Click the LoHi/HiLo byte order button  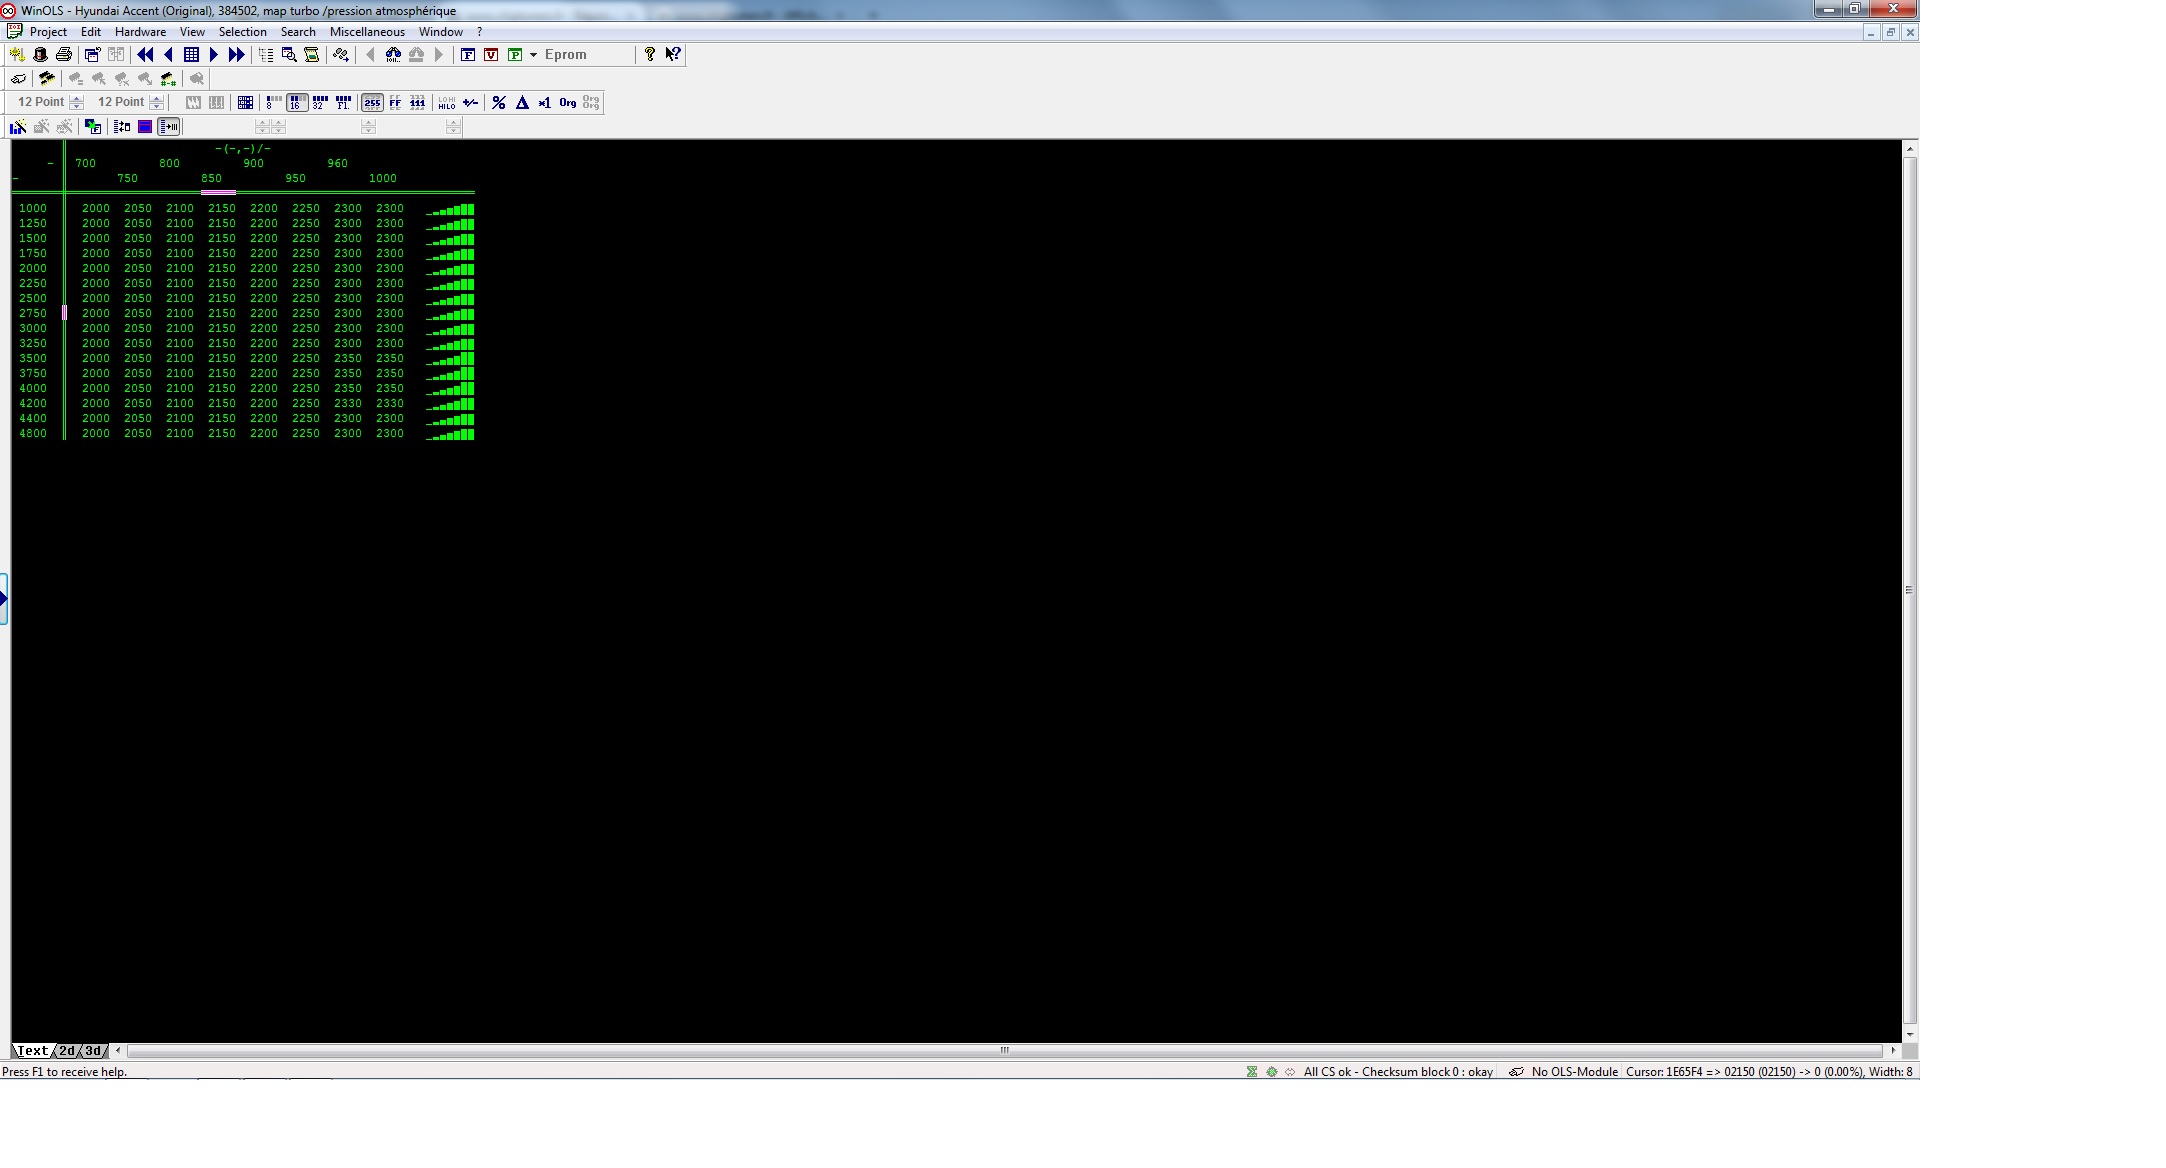[446, 103]
